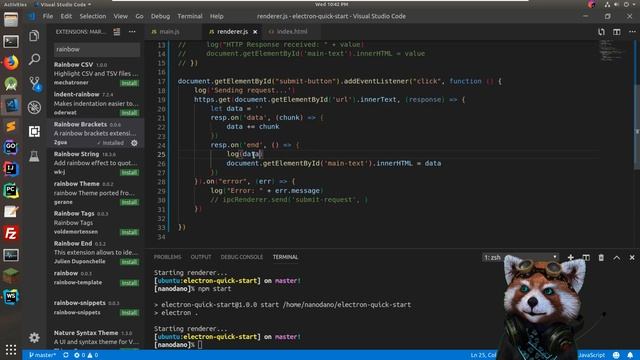640x360 pixels.
Task: Open editor more actions ellipsis
Action: (x=632, y=31)
